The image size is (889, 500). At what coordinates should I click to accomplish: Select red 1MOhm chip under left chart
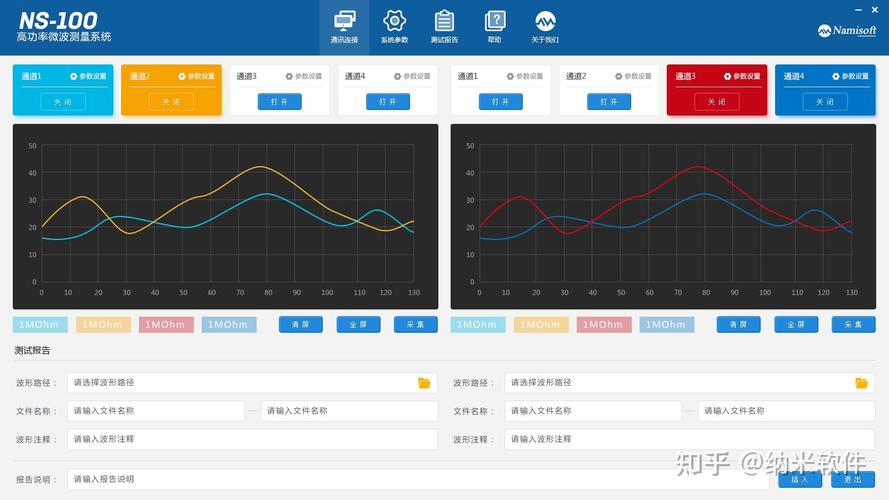click(166, 325)
